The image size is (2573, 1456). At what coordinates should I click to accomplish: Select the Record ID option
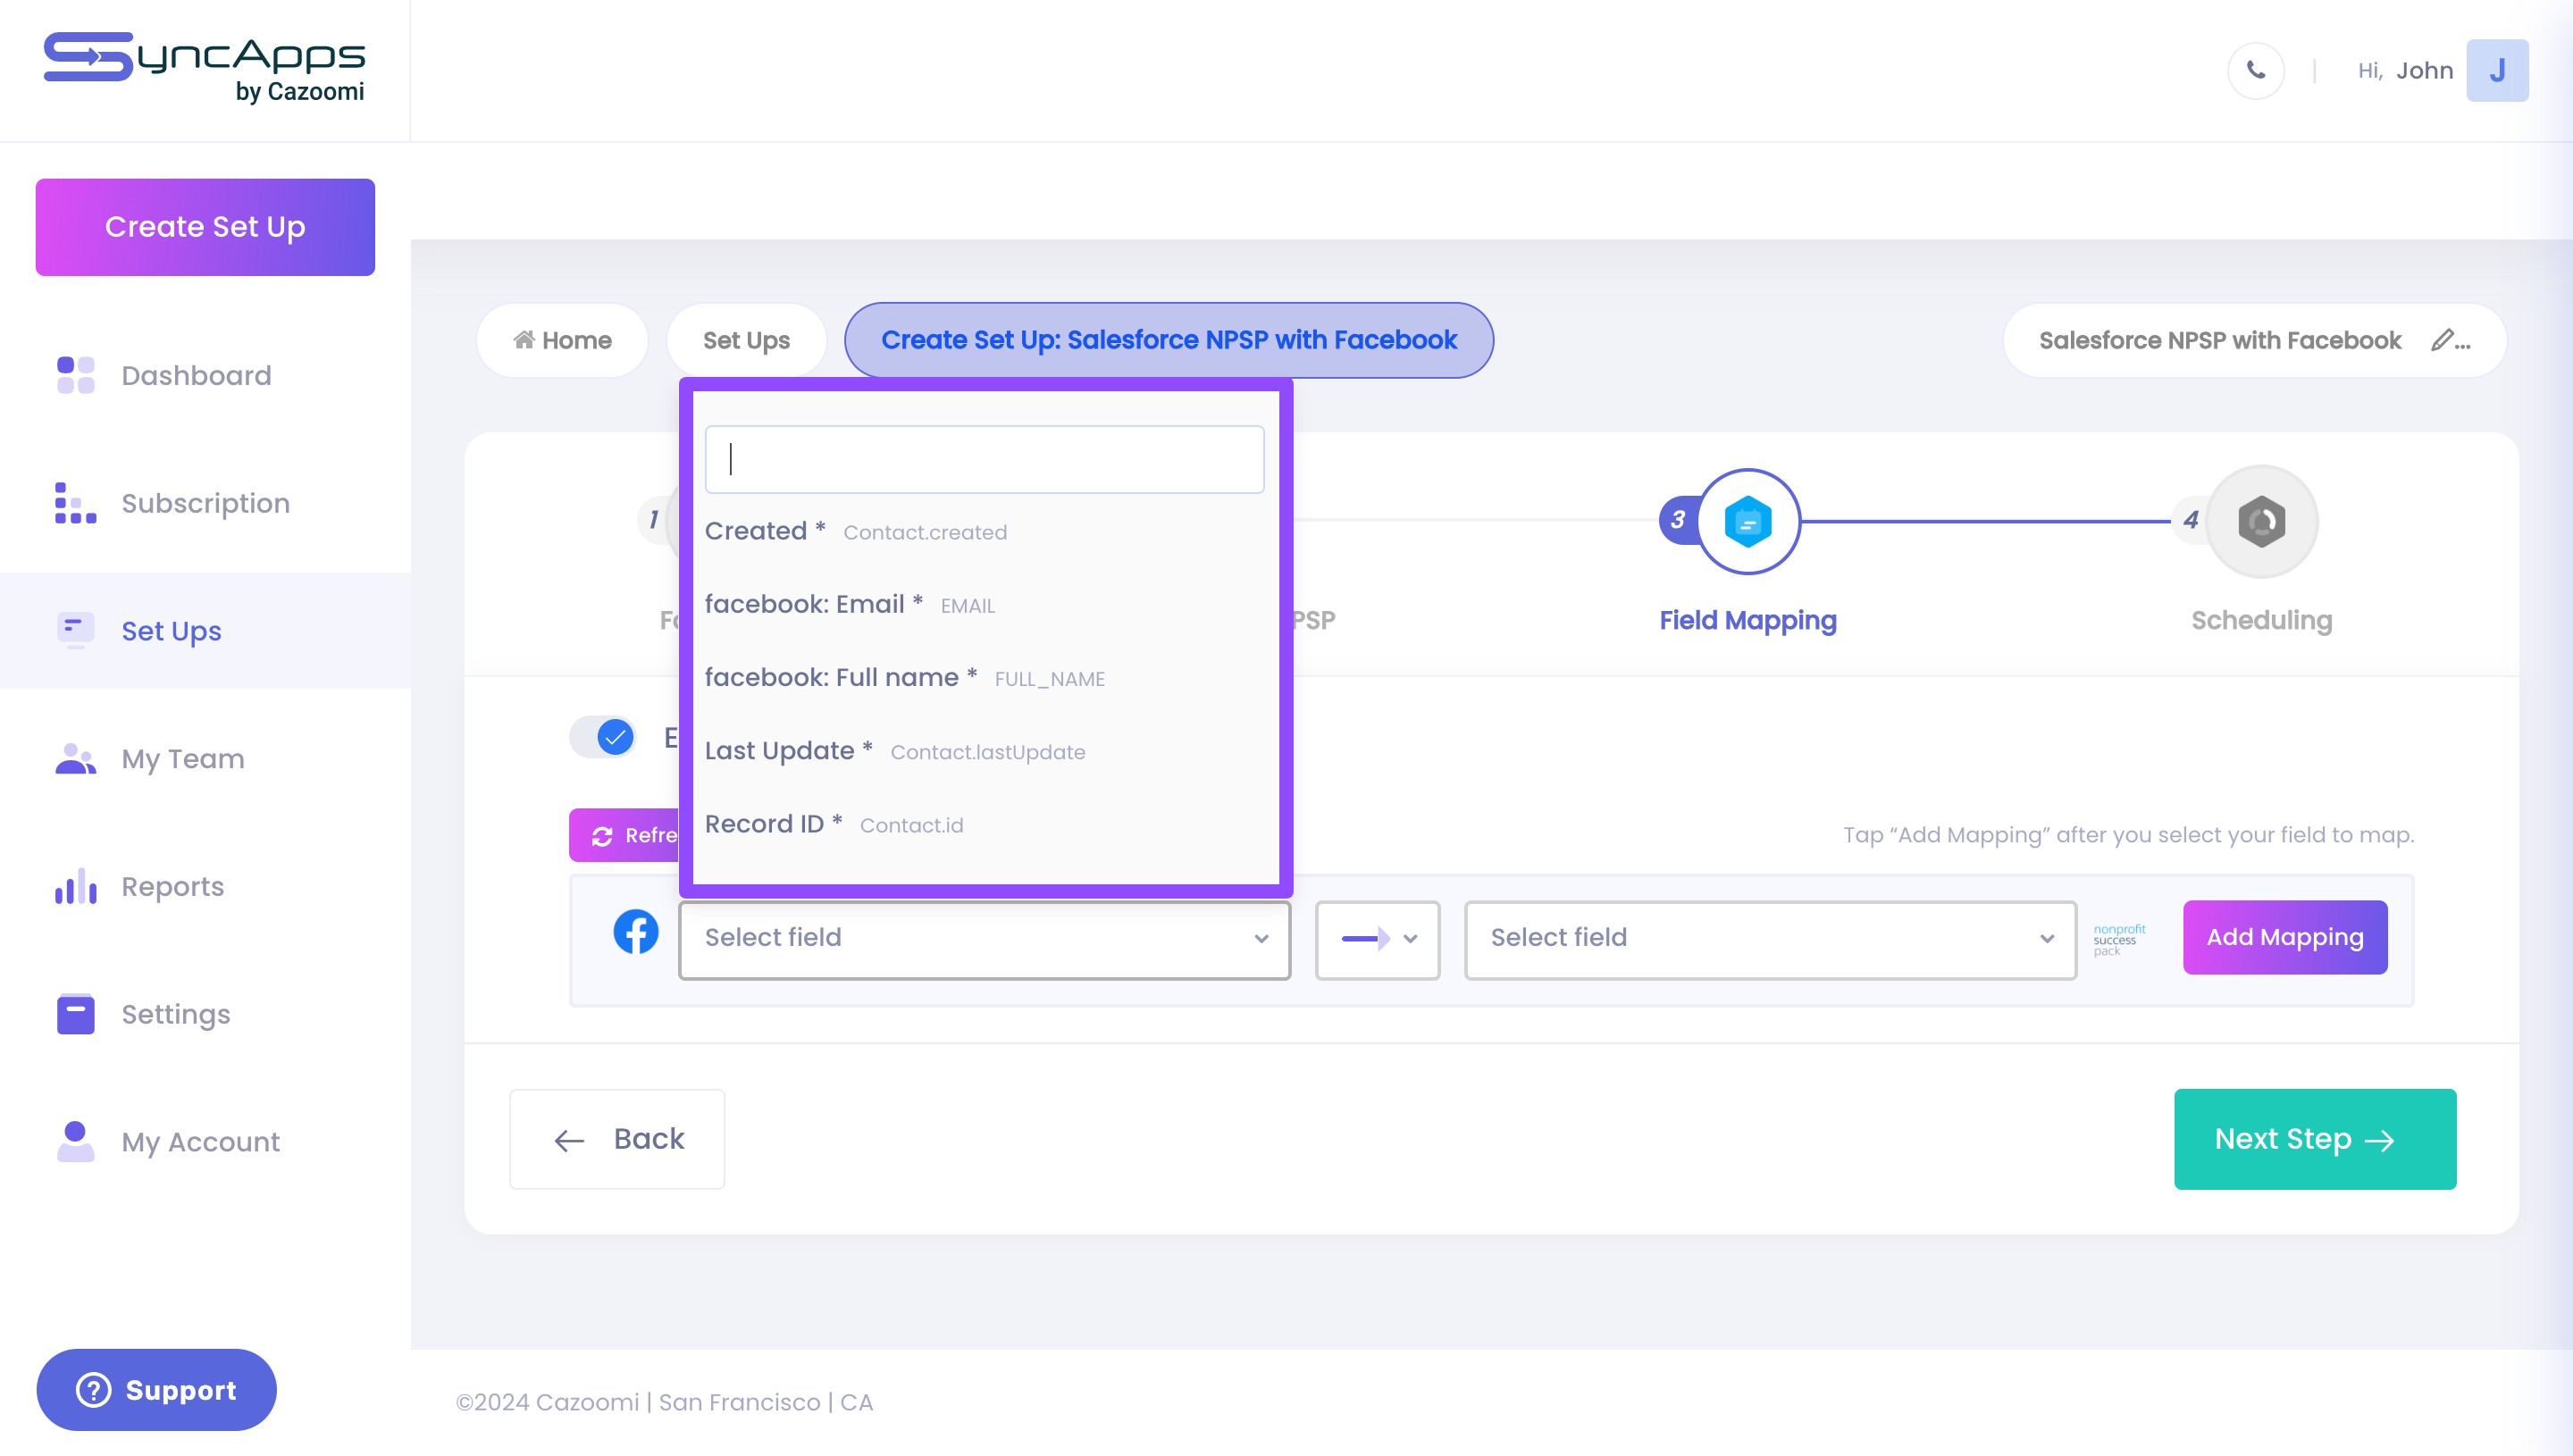pyautogui.click(x=985, y=824)
